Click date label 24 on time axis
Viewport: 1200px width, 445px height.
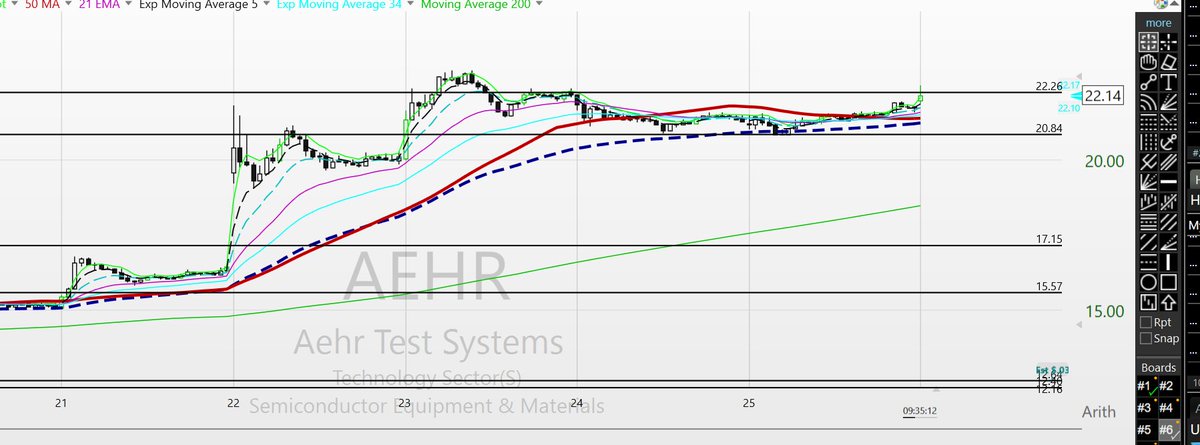[578, 402]
